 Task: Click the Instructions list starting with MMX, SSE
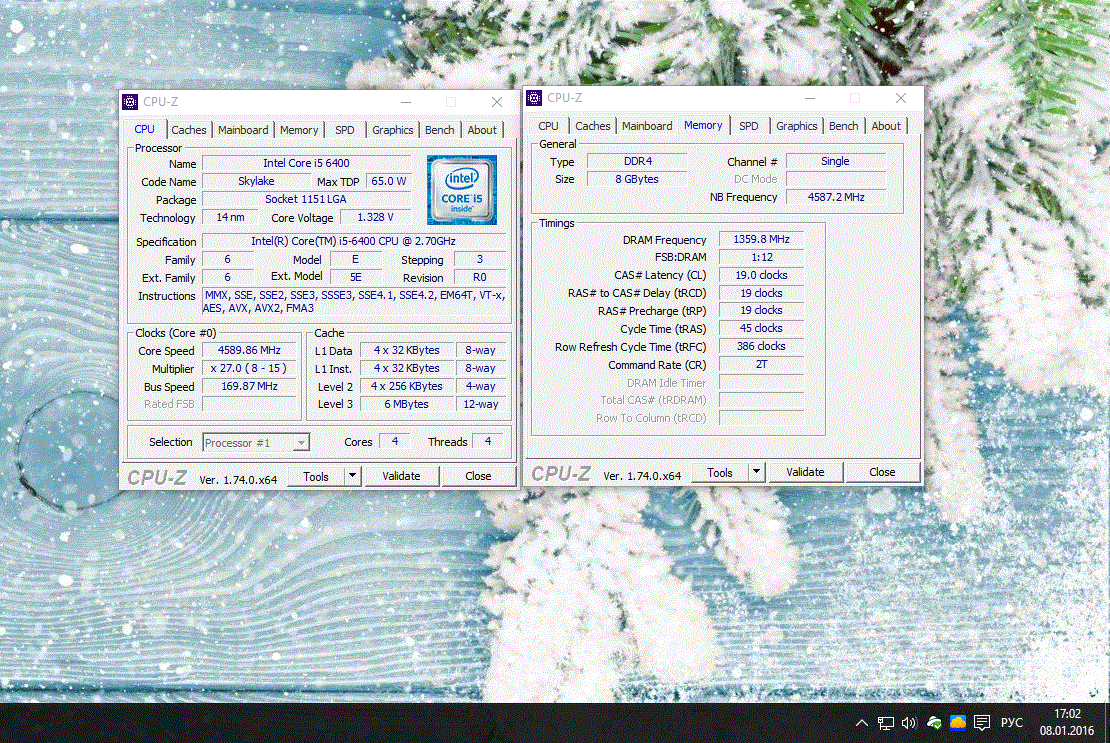point(354,301)
